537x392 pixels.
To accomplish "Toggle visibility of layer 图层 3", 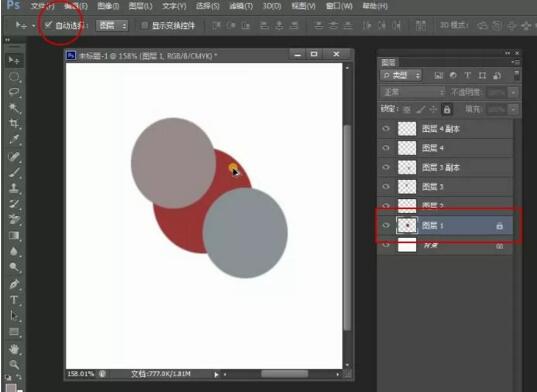I will pyautogui.click(x=386, y=187).
